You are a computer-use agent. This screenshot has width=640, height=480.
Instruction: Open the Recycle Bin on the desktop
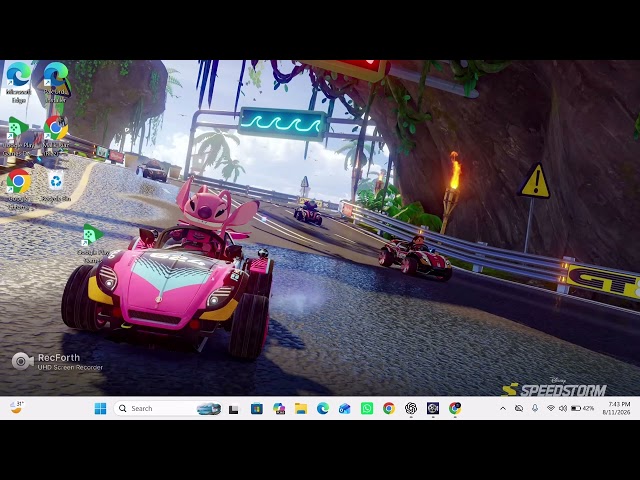(x=56, y=186)
